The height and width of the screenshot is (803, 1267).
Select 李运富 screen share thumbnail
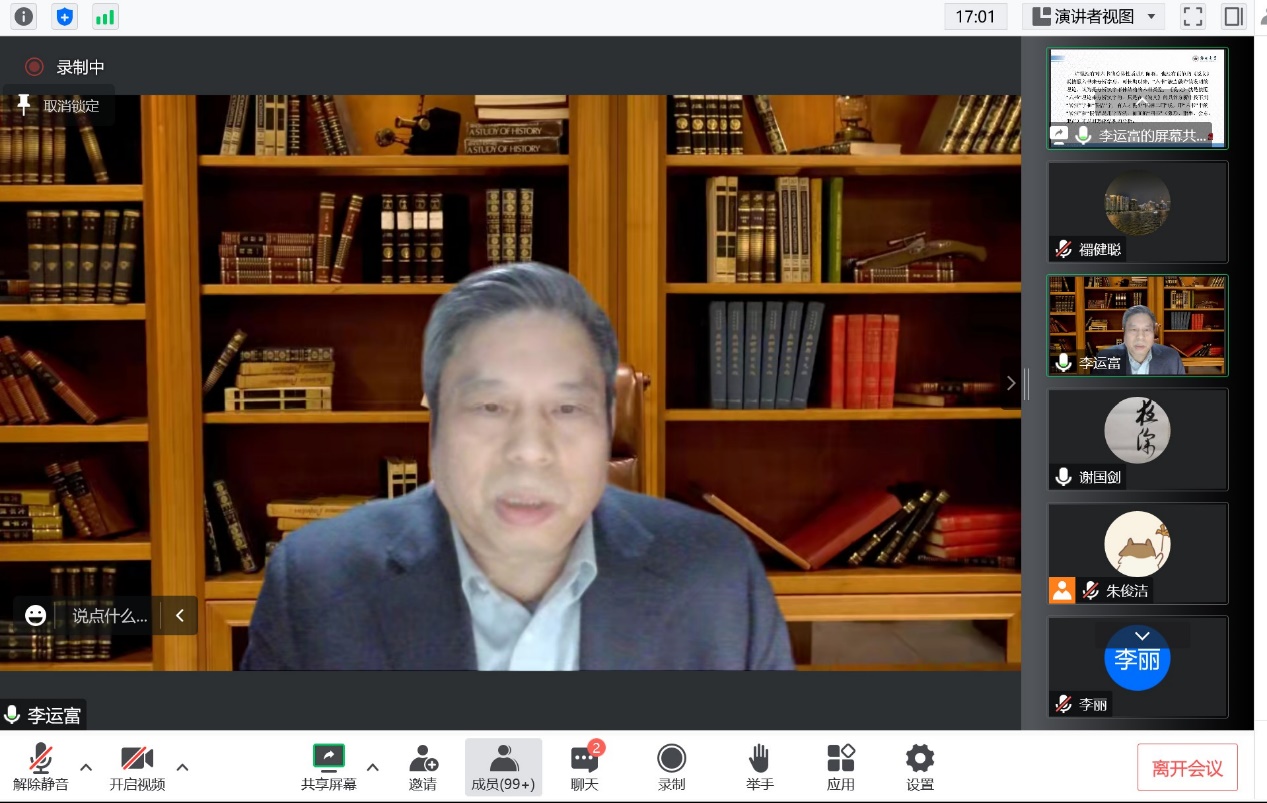point(1137,98)
